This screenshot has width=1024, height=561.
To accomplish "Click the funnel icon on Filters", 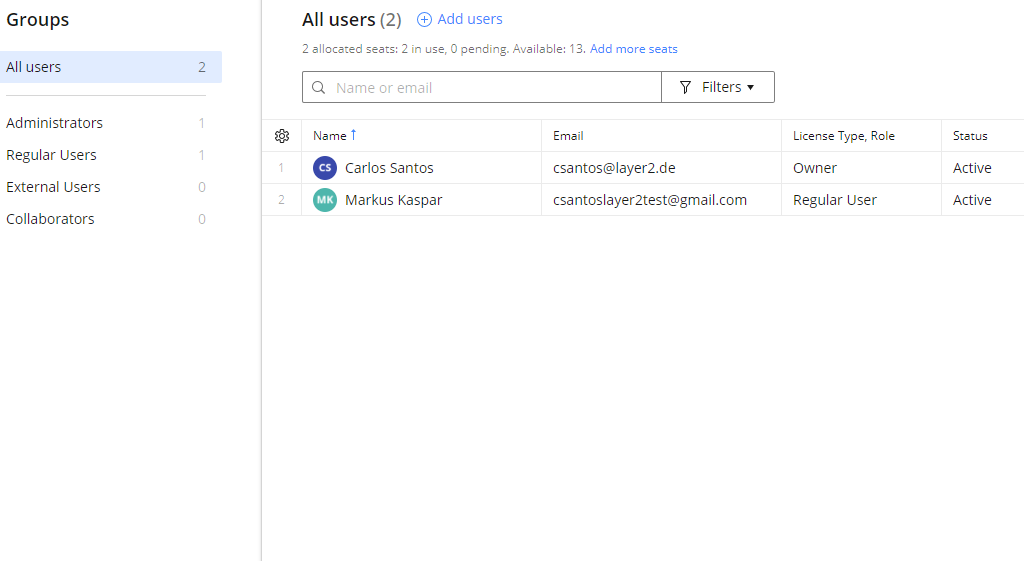I will tap(685, 88).
